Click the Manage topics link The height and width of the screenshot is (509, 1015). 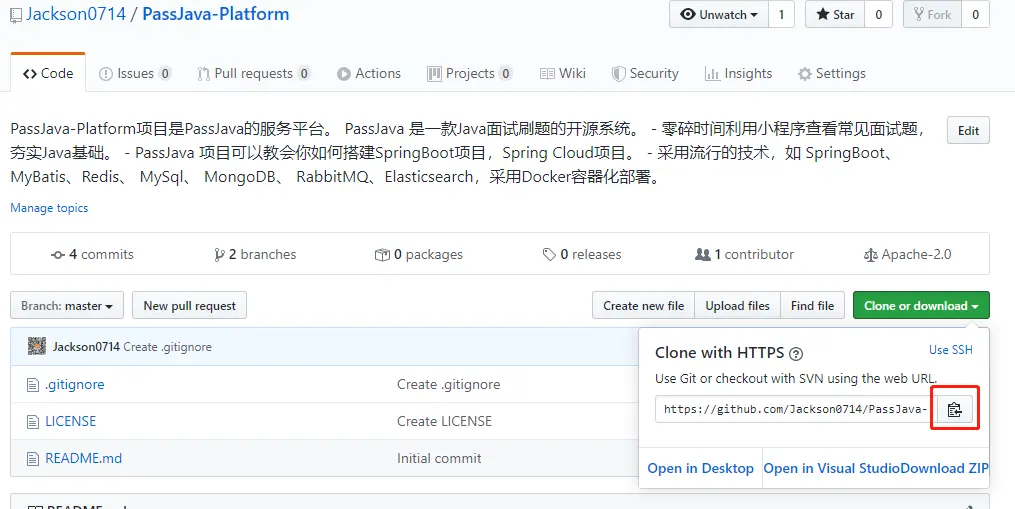coord(49,208)
